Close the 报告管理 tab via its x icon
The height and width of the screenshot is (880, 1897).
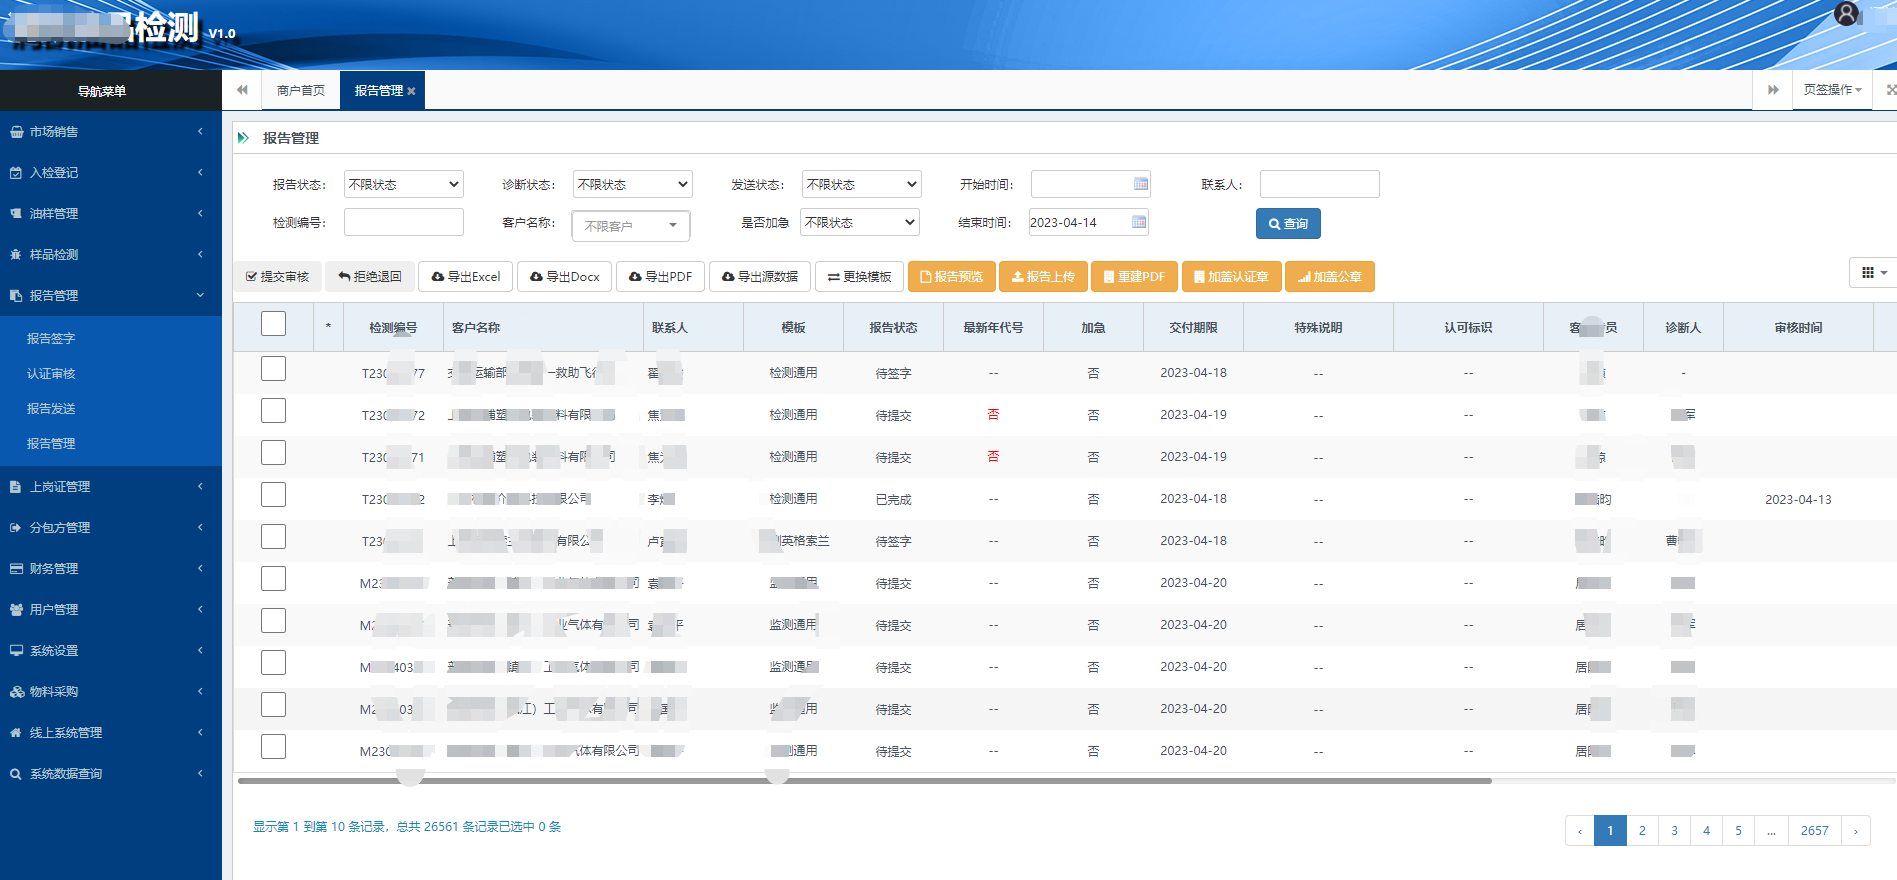click(x=411, y=91)
